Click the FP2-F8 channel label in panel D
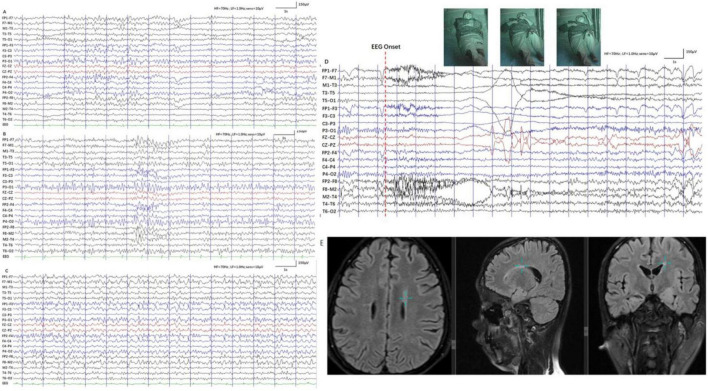This screenshot has height=391, width=708. tap(329, 182)
